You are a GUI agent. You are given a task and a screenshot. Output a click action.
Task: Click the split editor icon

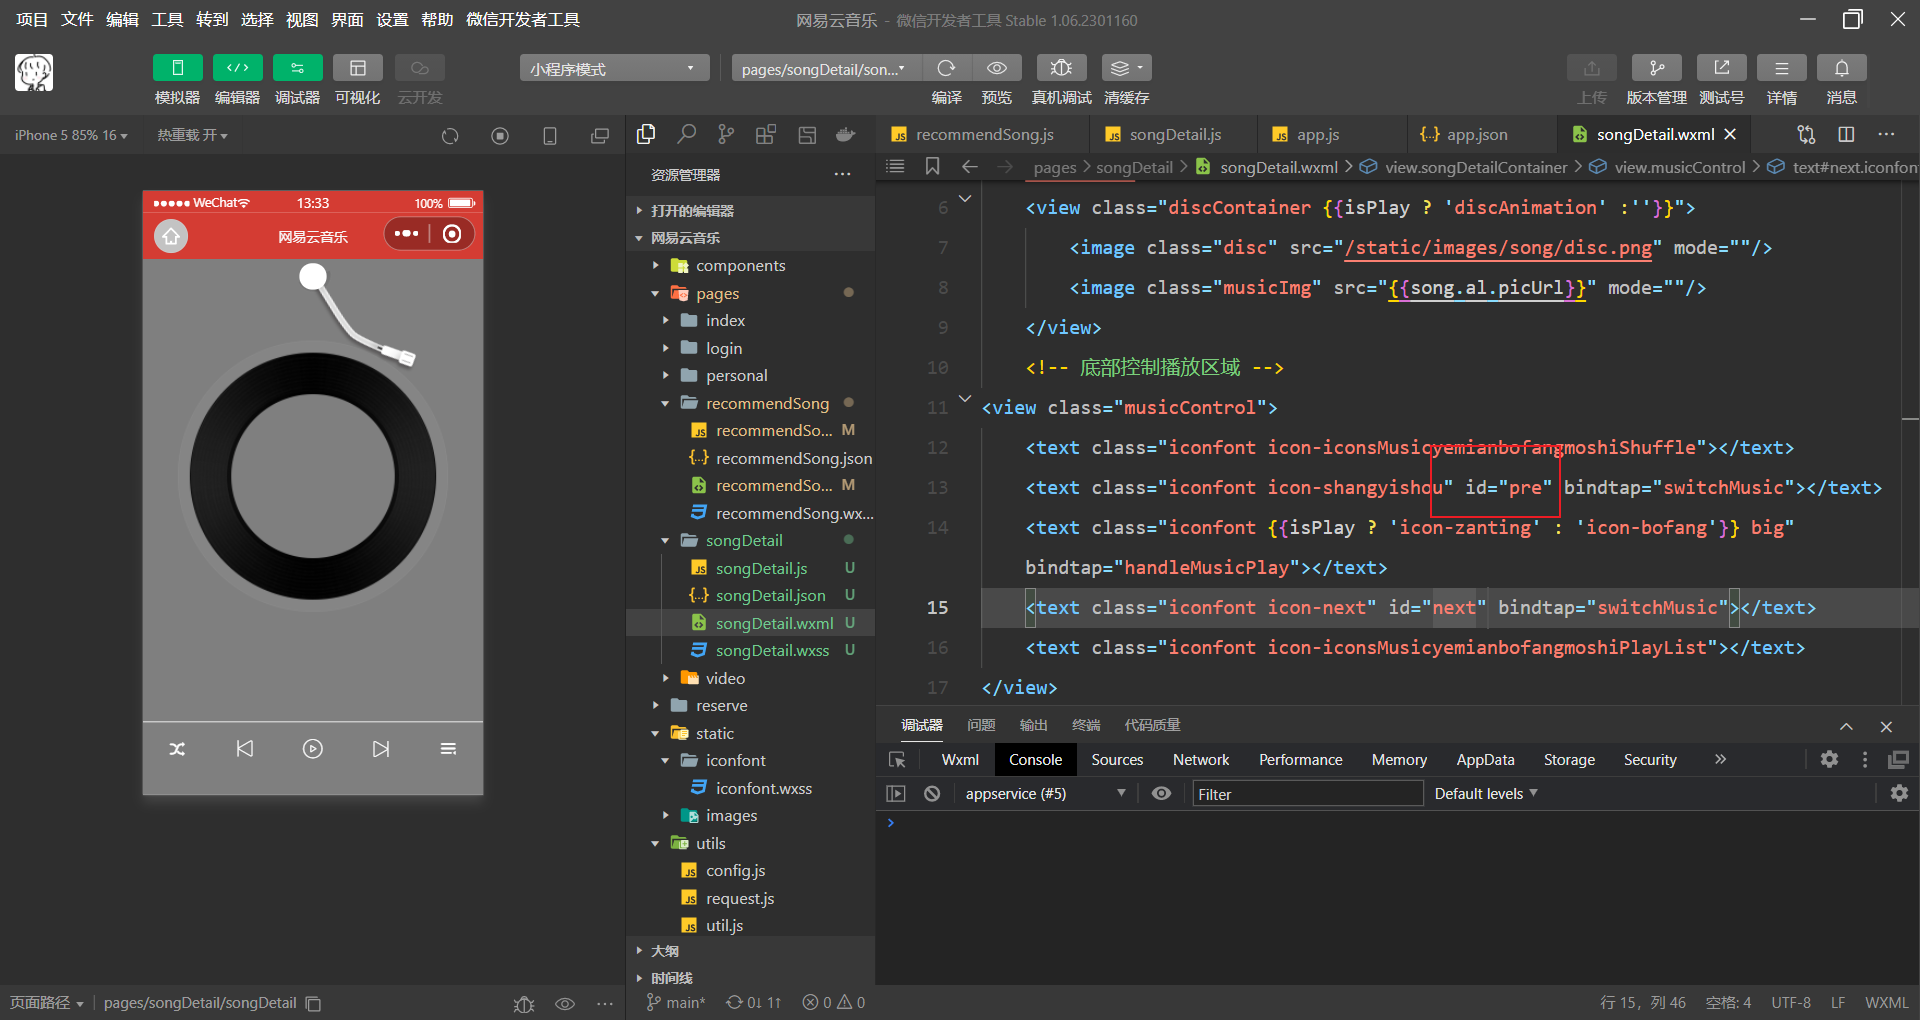pyautogui.click(x=1846, y=134)
